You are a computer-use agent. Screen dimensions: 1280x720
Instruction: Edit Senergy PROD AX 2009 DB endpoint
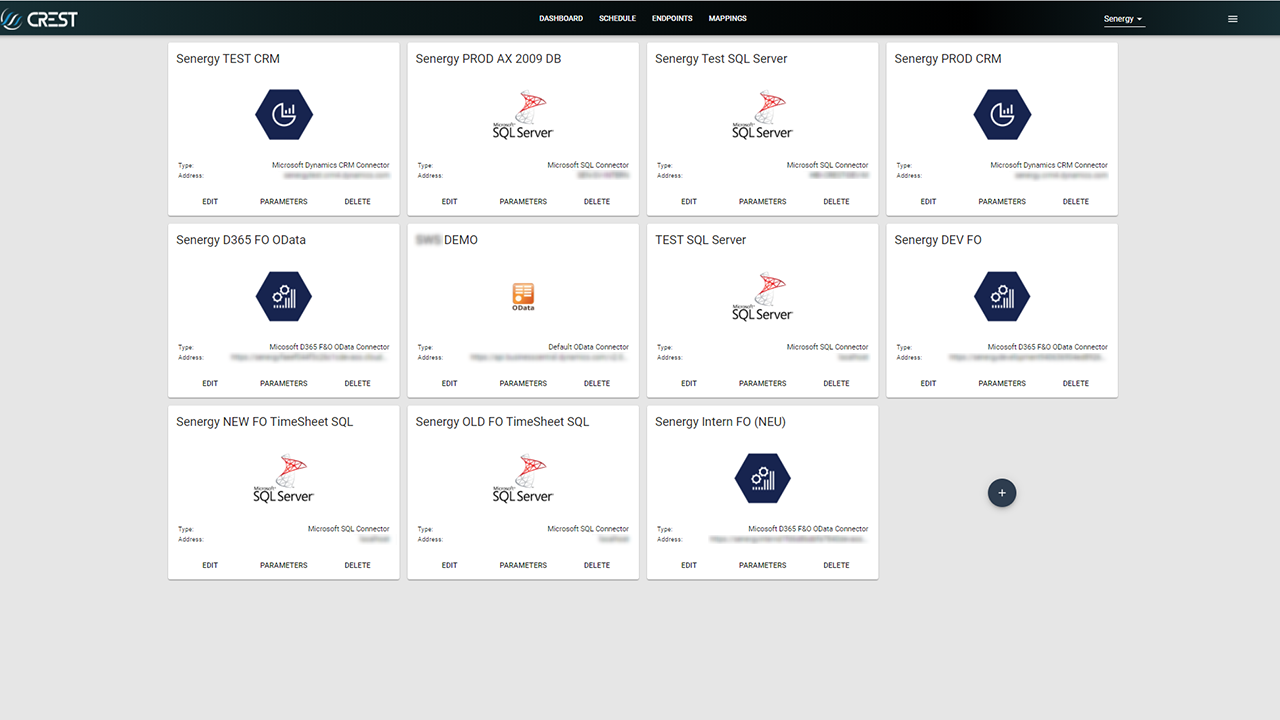click(x=449, y=201)
